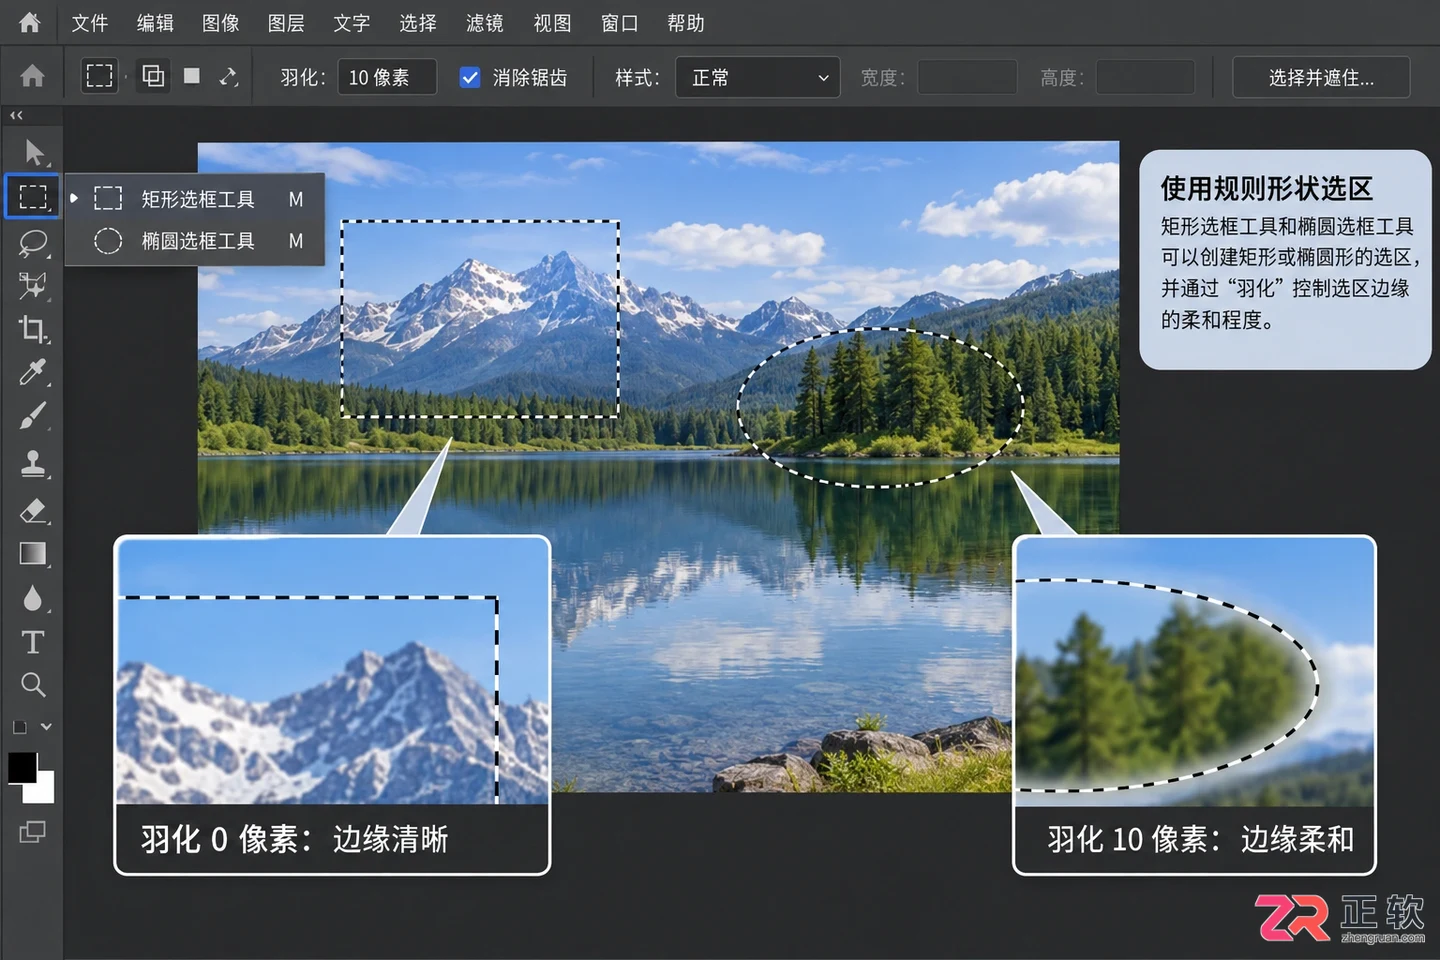1440x960 pixels.
Task: Select the Crop tool
Action: (33, 329)
